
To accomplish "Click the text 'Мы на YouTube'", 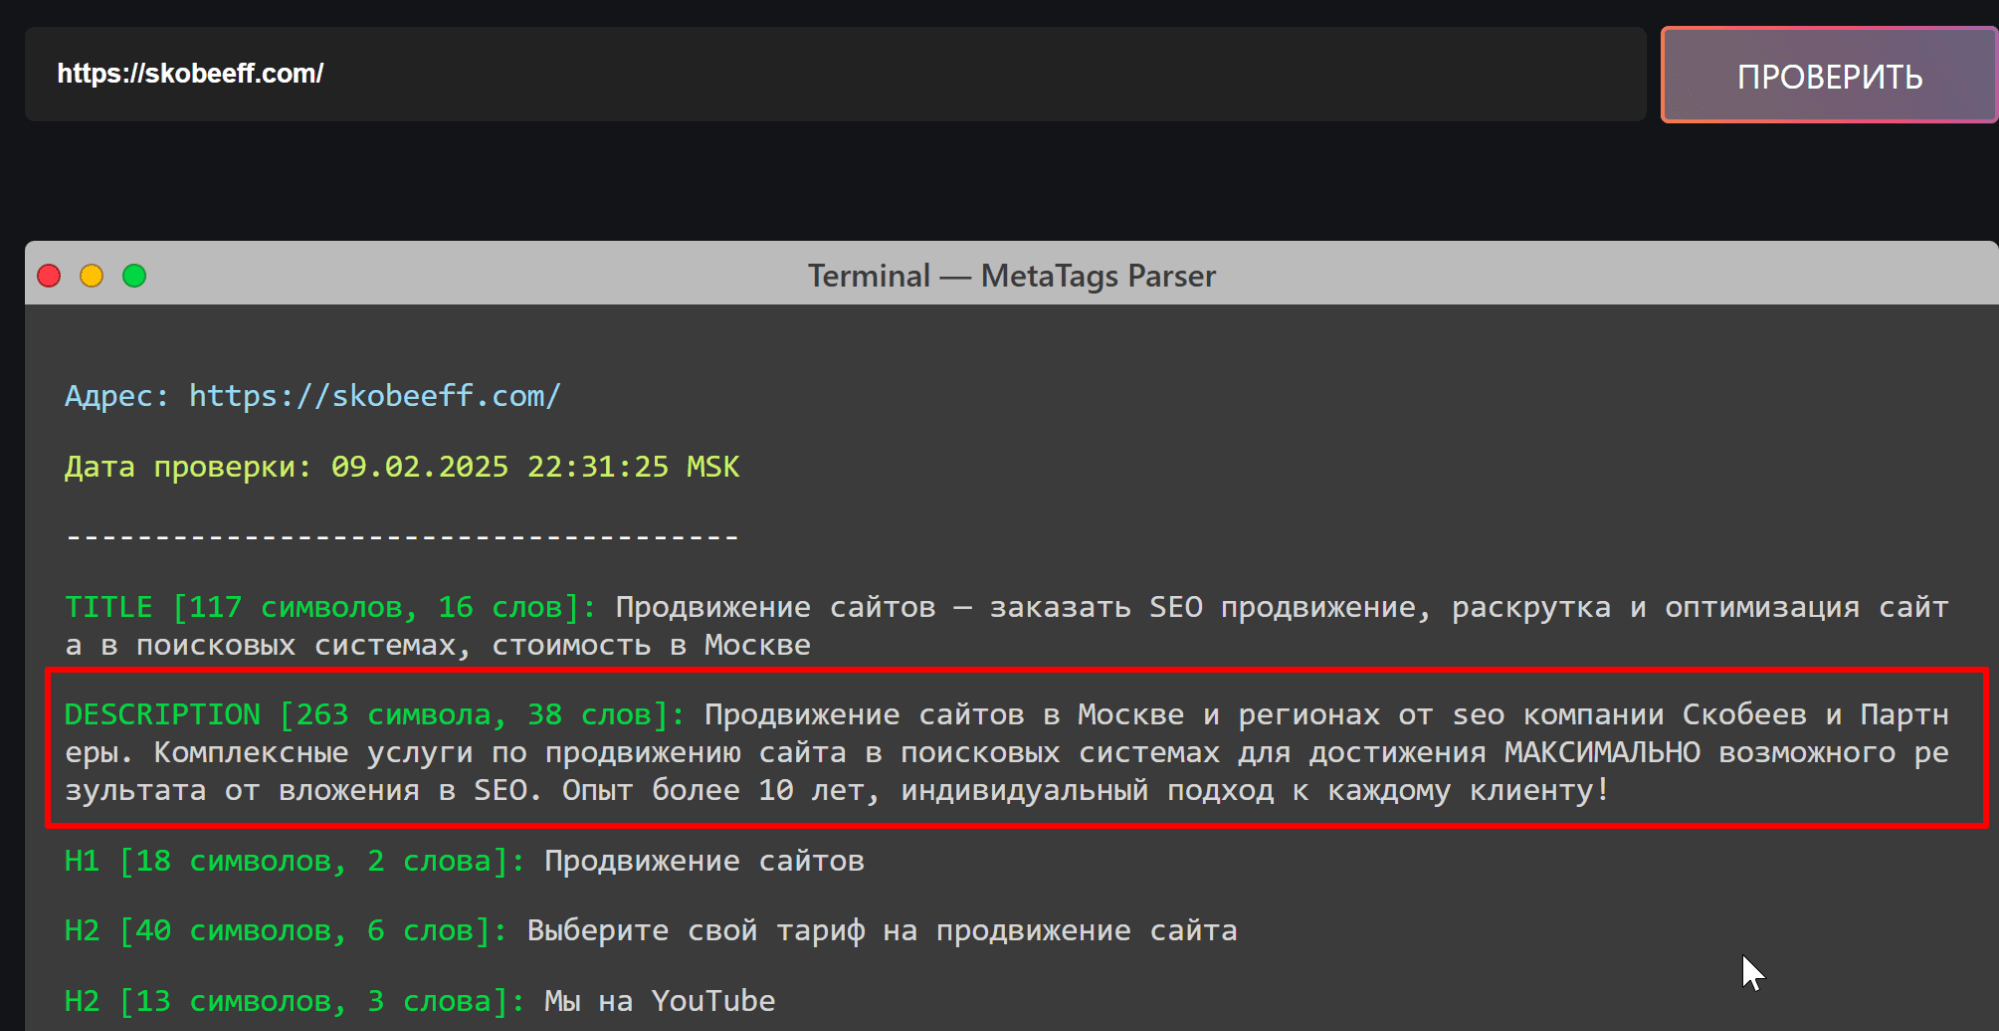I will pyautogui.click(x=660, y=1001).
